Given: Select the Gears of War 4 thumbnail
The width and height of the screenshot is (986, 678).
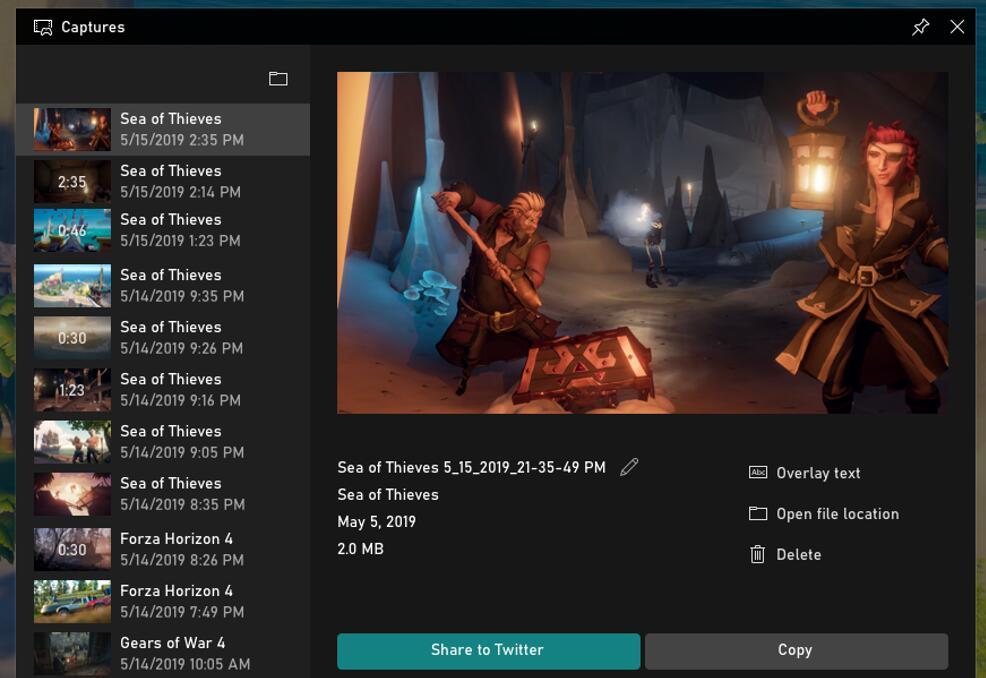Looking at the screenshot, I should click(x=72, y=653).
